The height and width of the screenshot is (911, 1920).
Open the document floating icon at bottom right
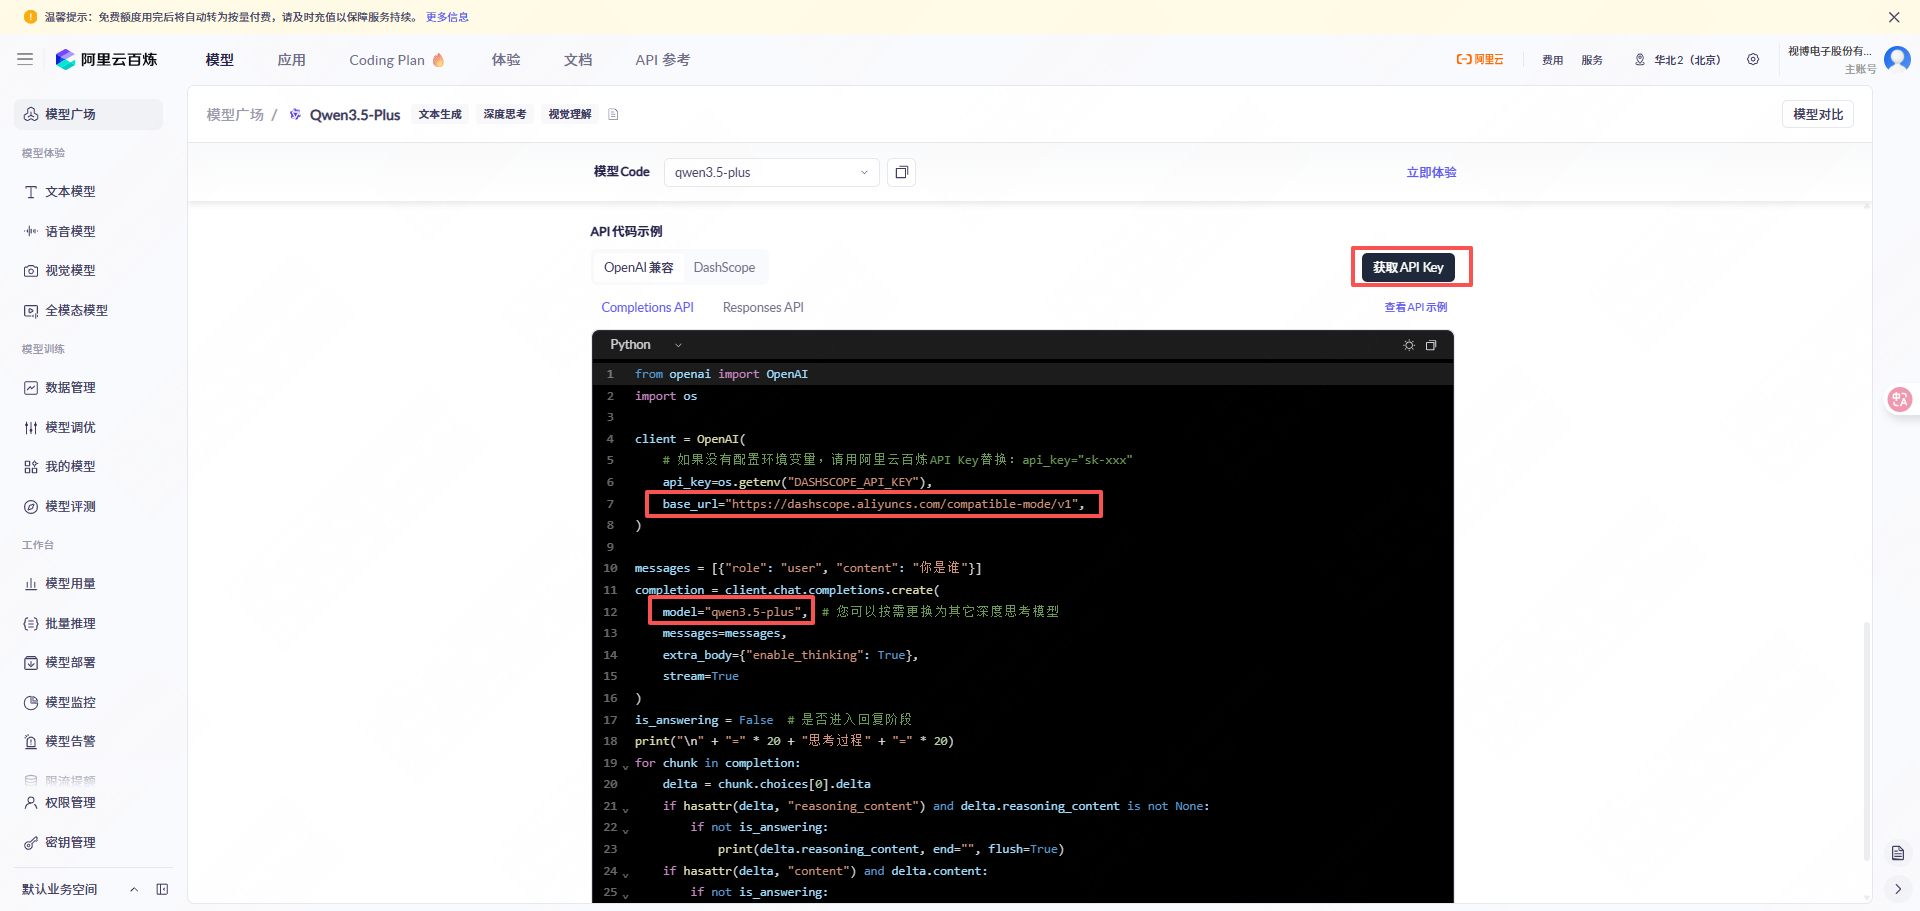[x=1898, y=853]
